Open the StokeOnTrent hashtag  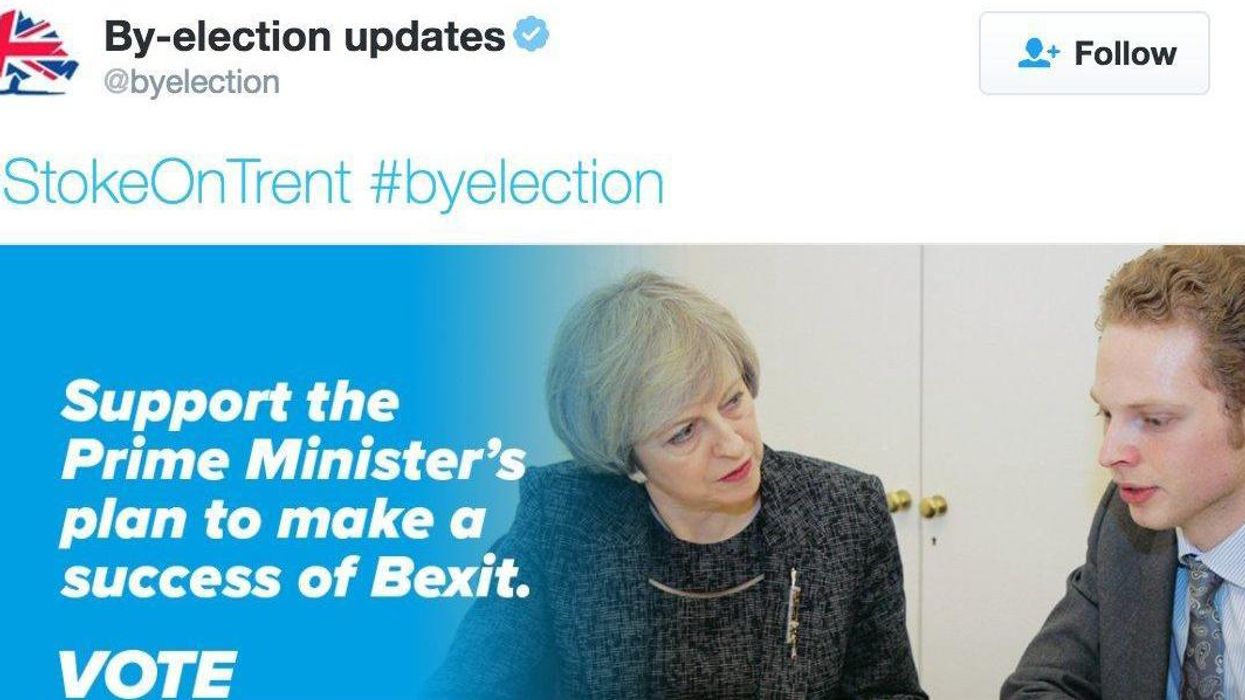pos(176,183)
